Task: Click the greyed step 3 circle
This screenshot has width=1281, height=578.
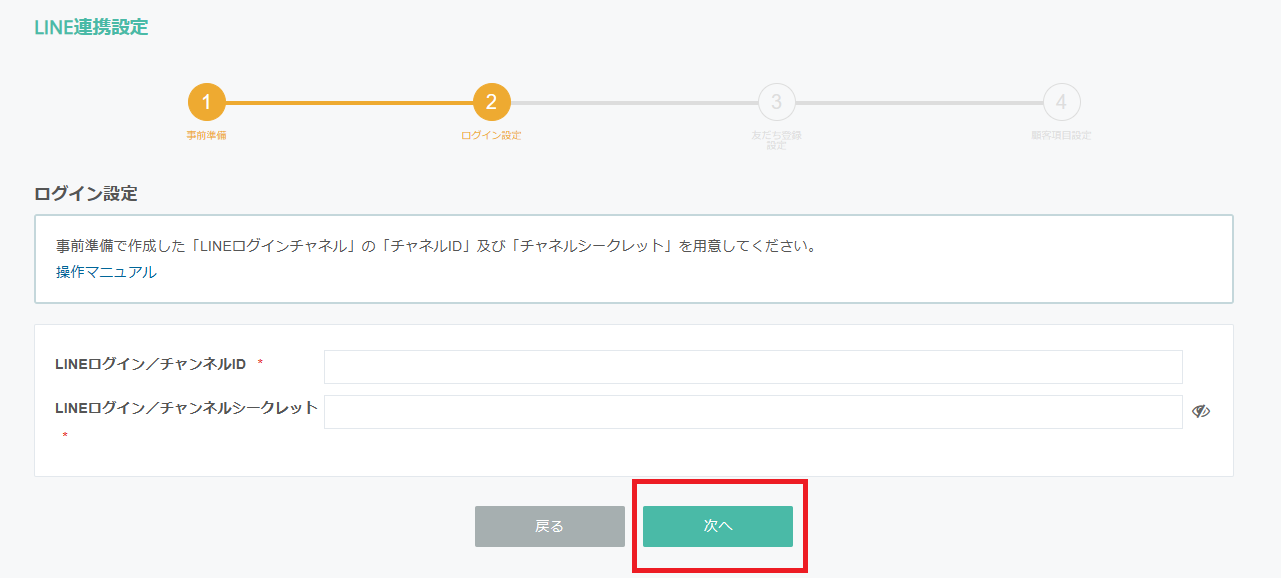Action: [x=777, y=102]
